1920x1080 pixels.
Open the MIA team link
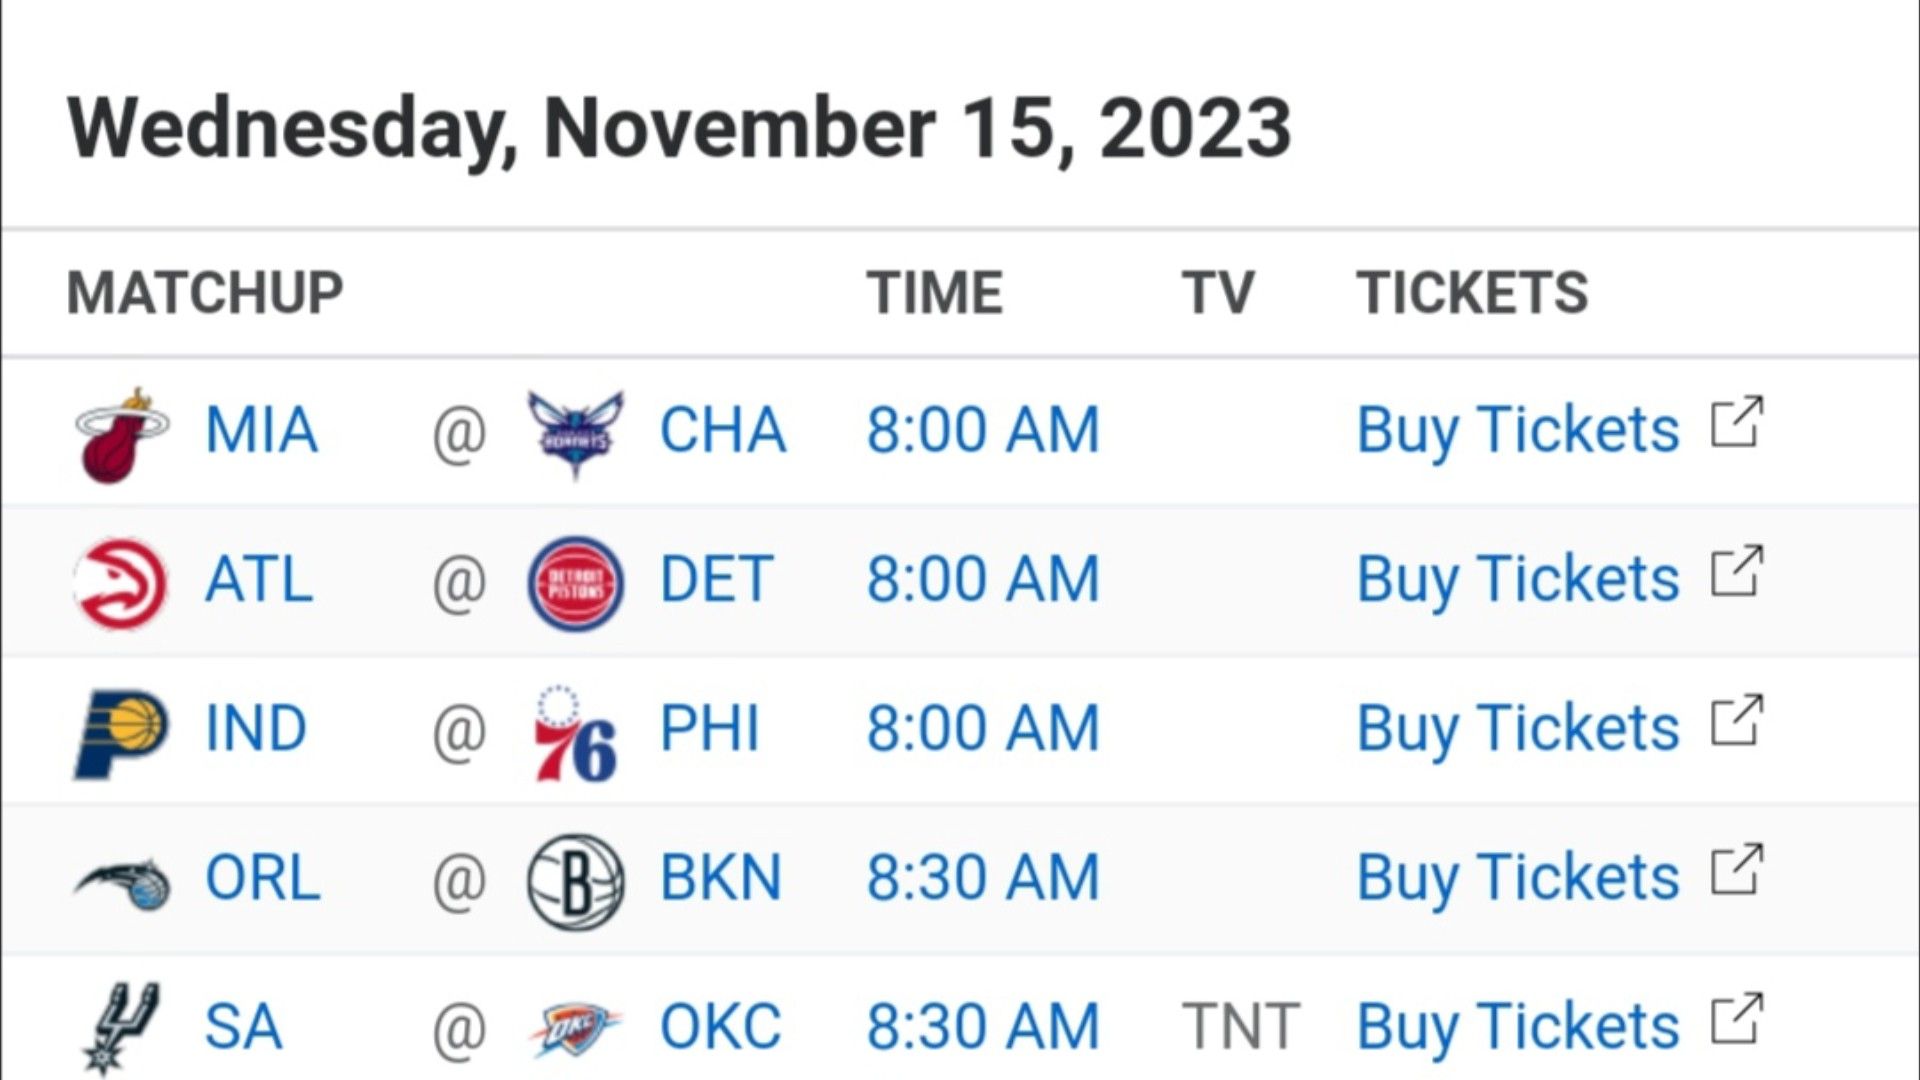261,430
